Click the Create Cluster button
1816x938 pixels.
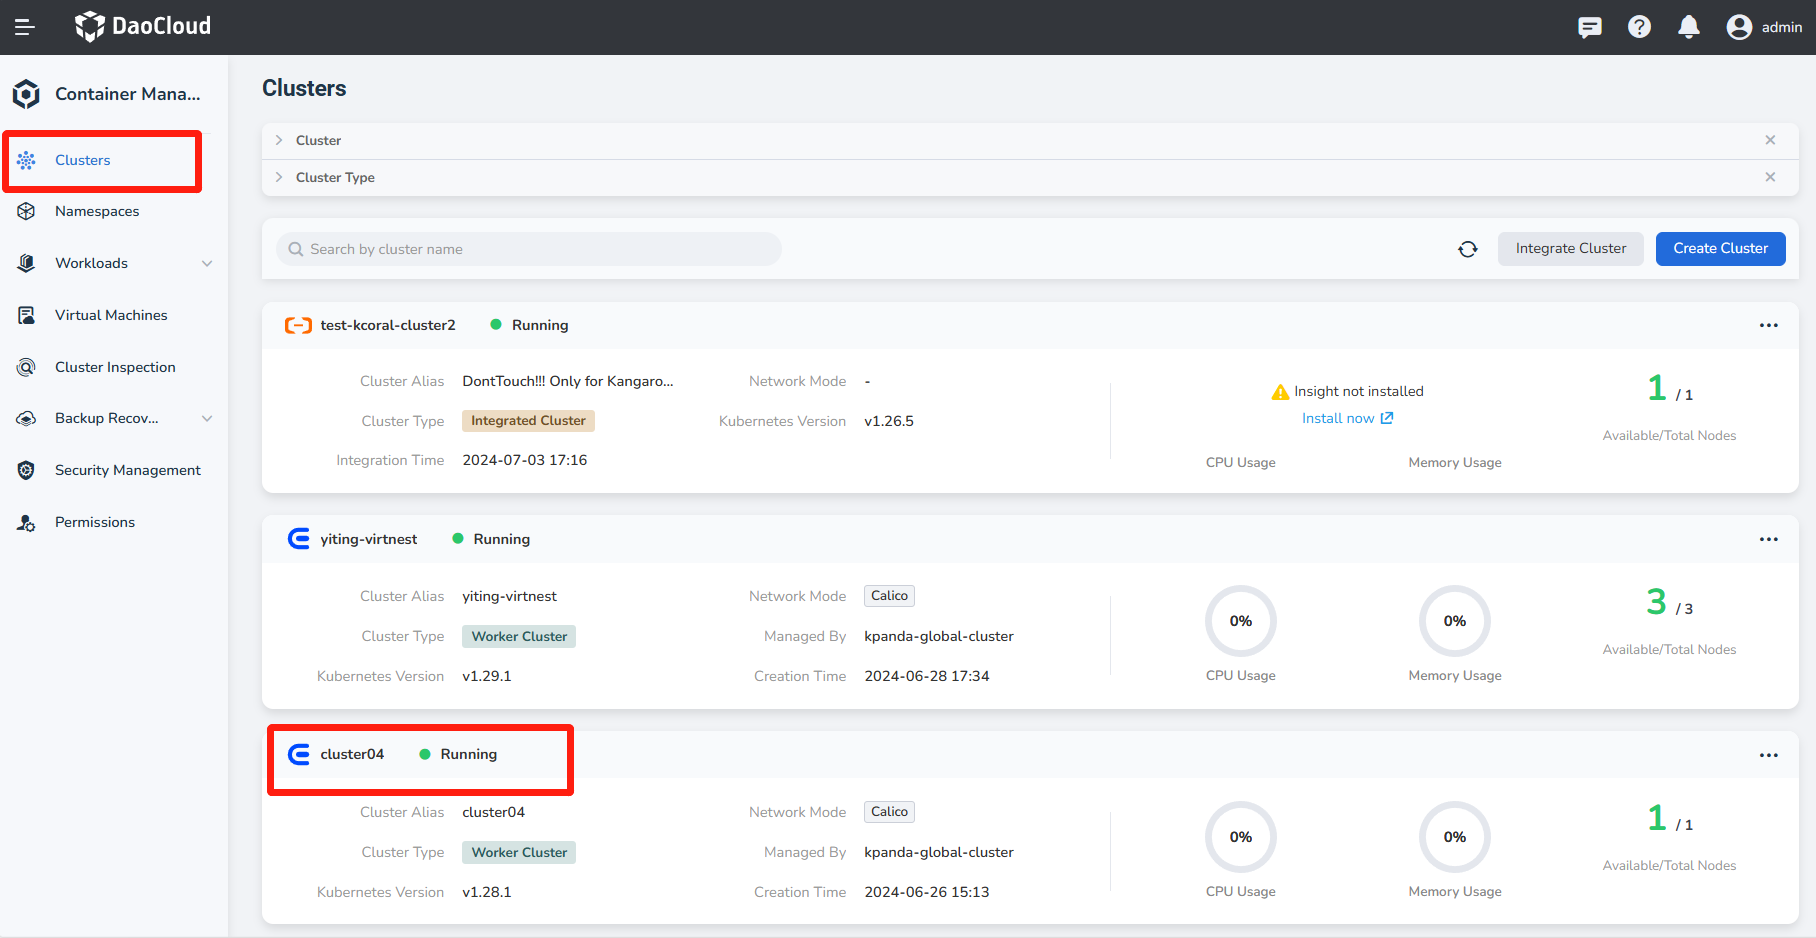(1720, 249)
